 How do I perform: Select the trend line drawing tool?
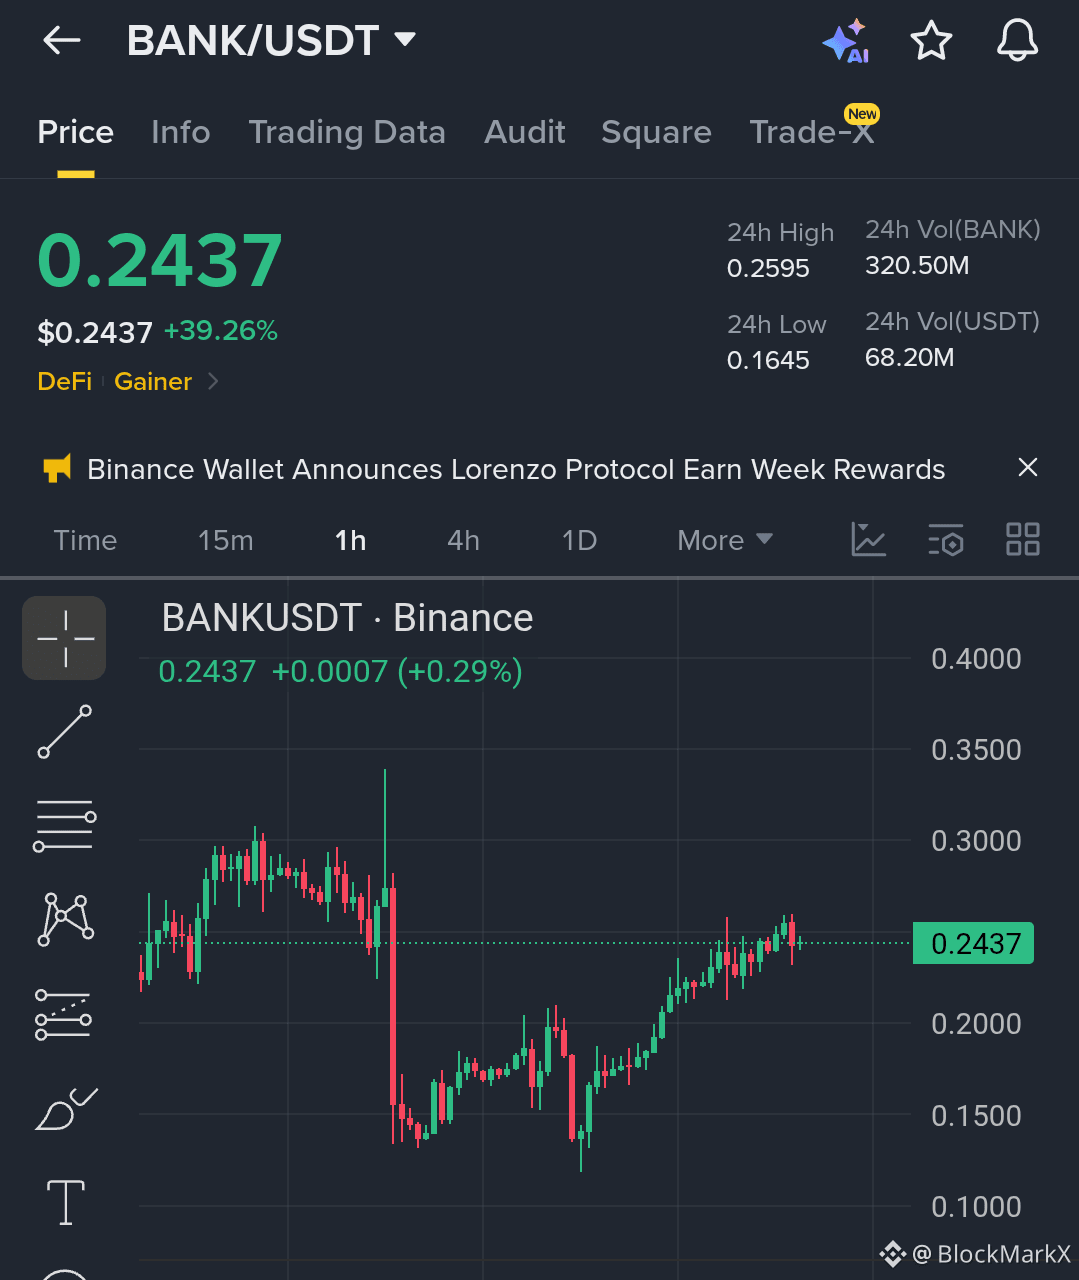click(65, 731)
